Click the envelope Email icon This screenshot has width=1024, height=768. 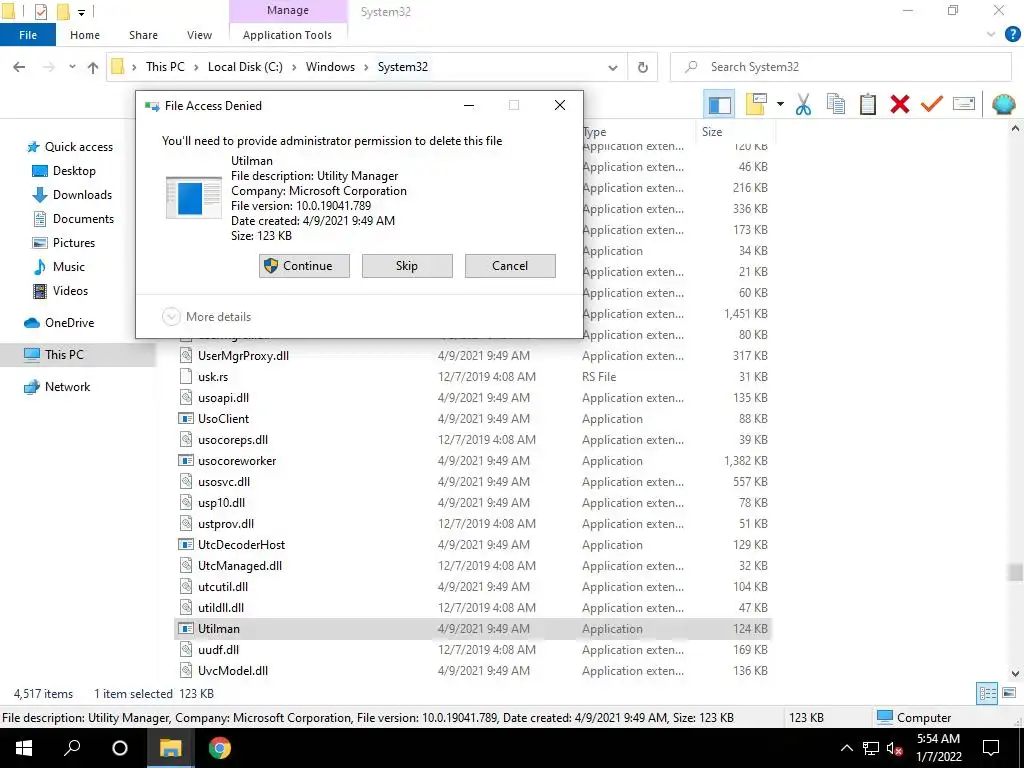pos(964,104)
